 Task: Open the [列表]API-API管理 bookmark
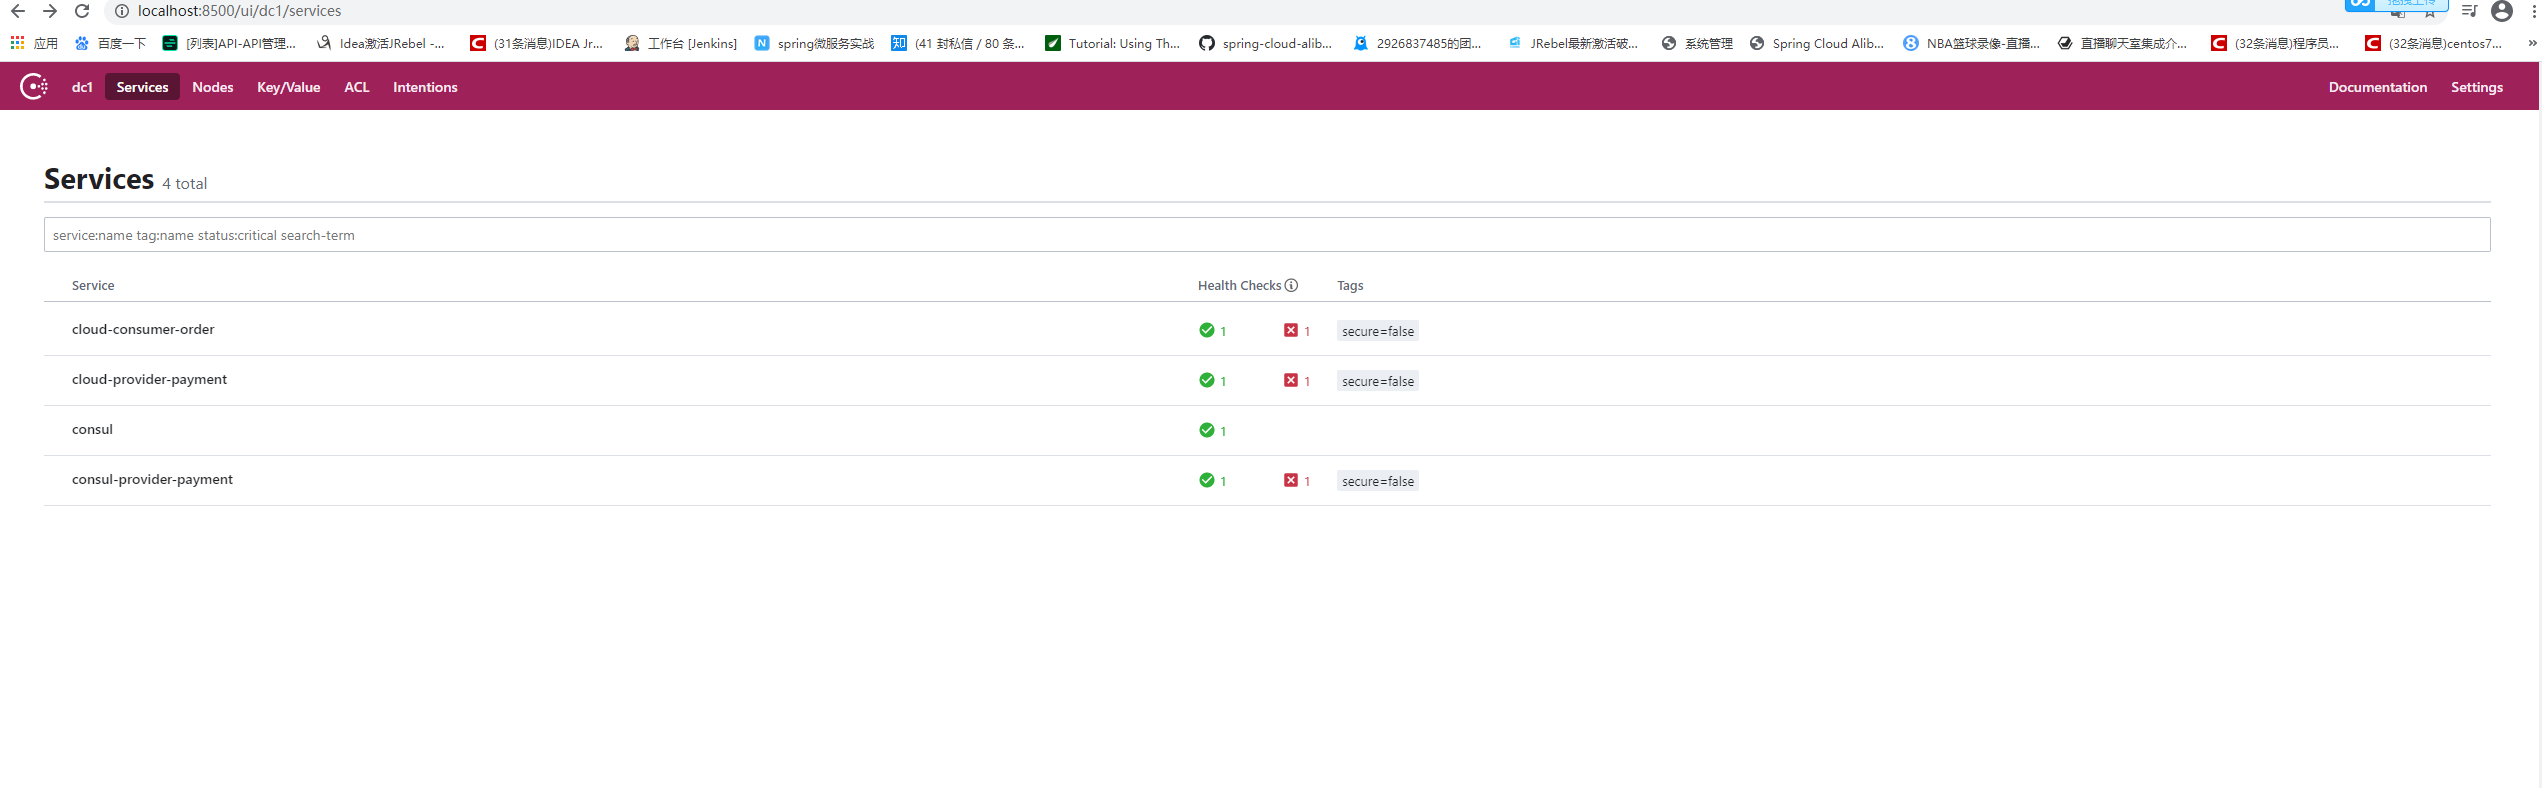click(x=229, y=43)
